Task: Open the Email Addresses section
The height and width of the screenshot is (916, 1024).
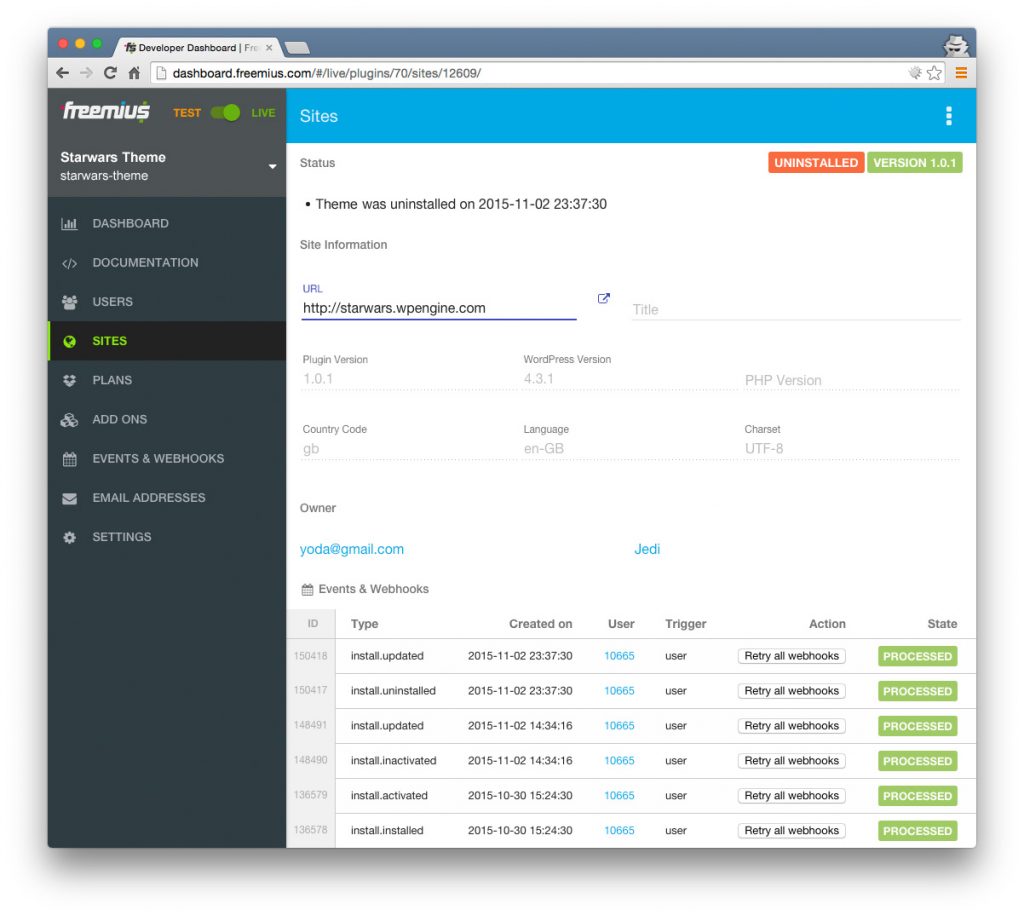Action: pyautogui.click(x=167, y=497)
